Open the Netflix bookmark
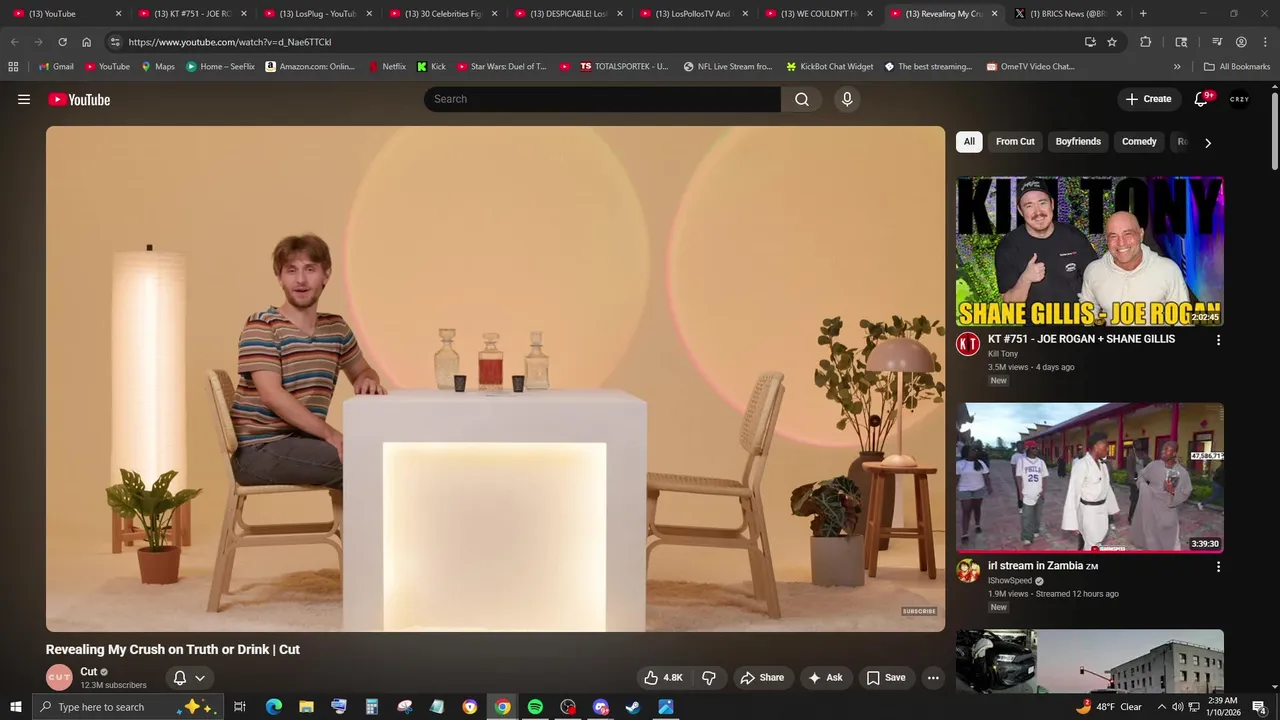 [x=387, y=67]
